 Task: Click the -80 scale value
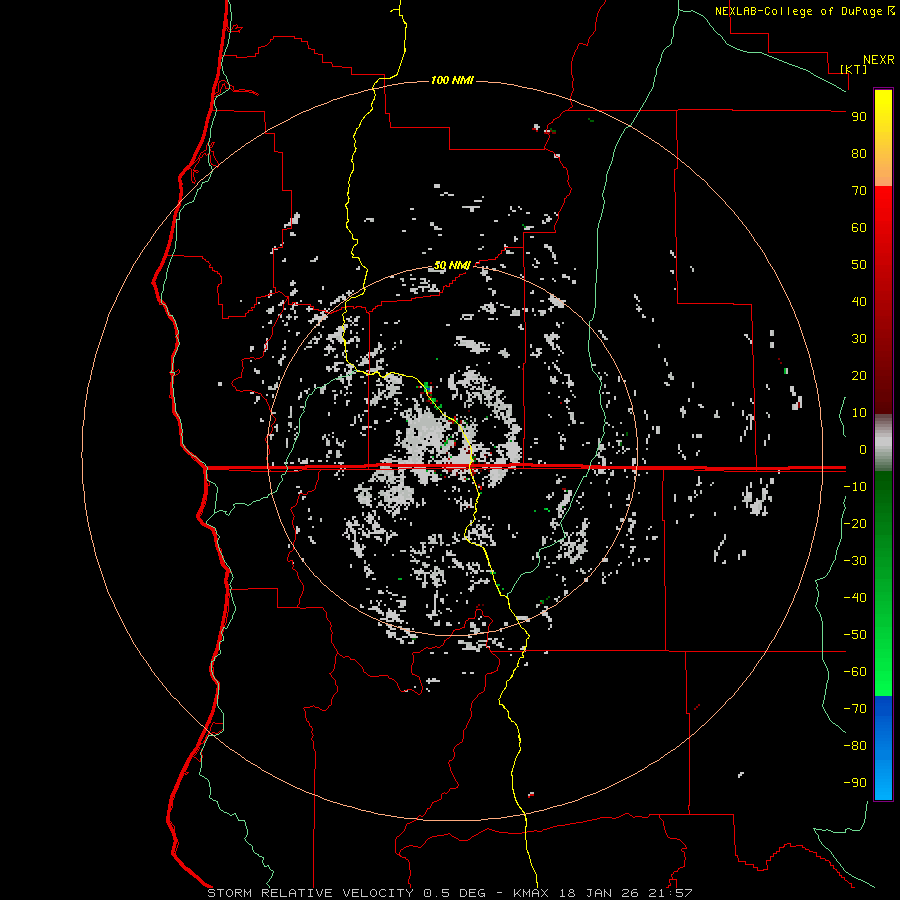tap(855, 746)
